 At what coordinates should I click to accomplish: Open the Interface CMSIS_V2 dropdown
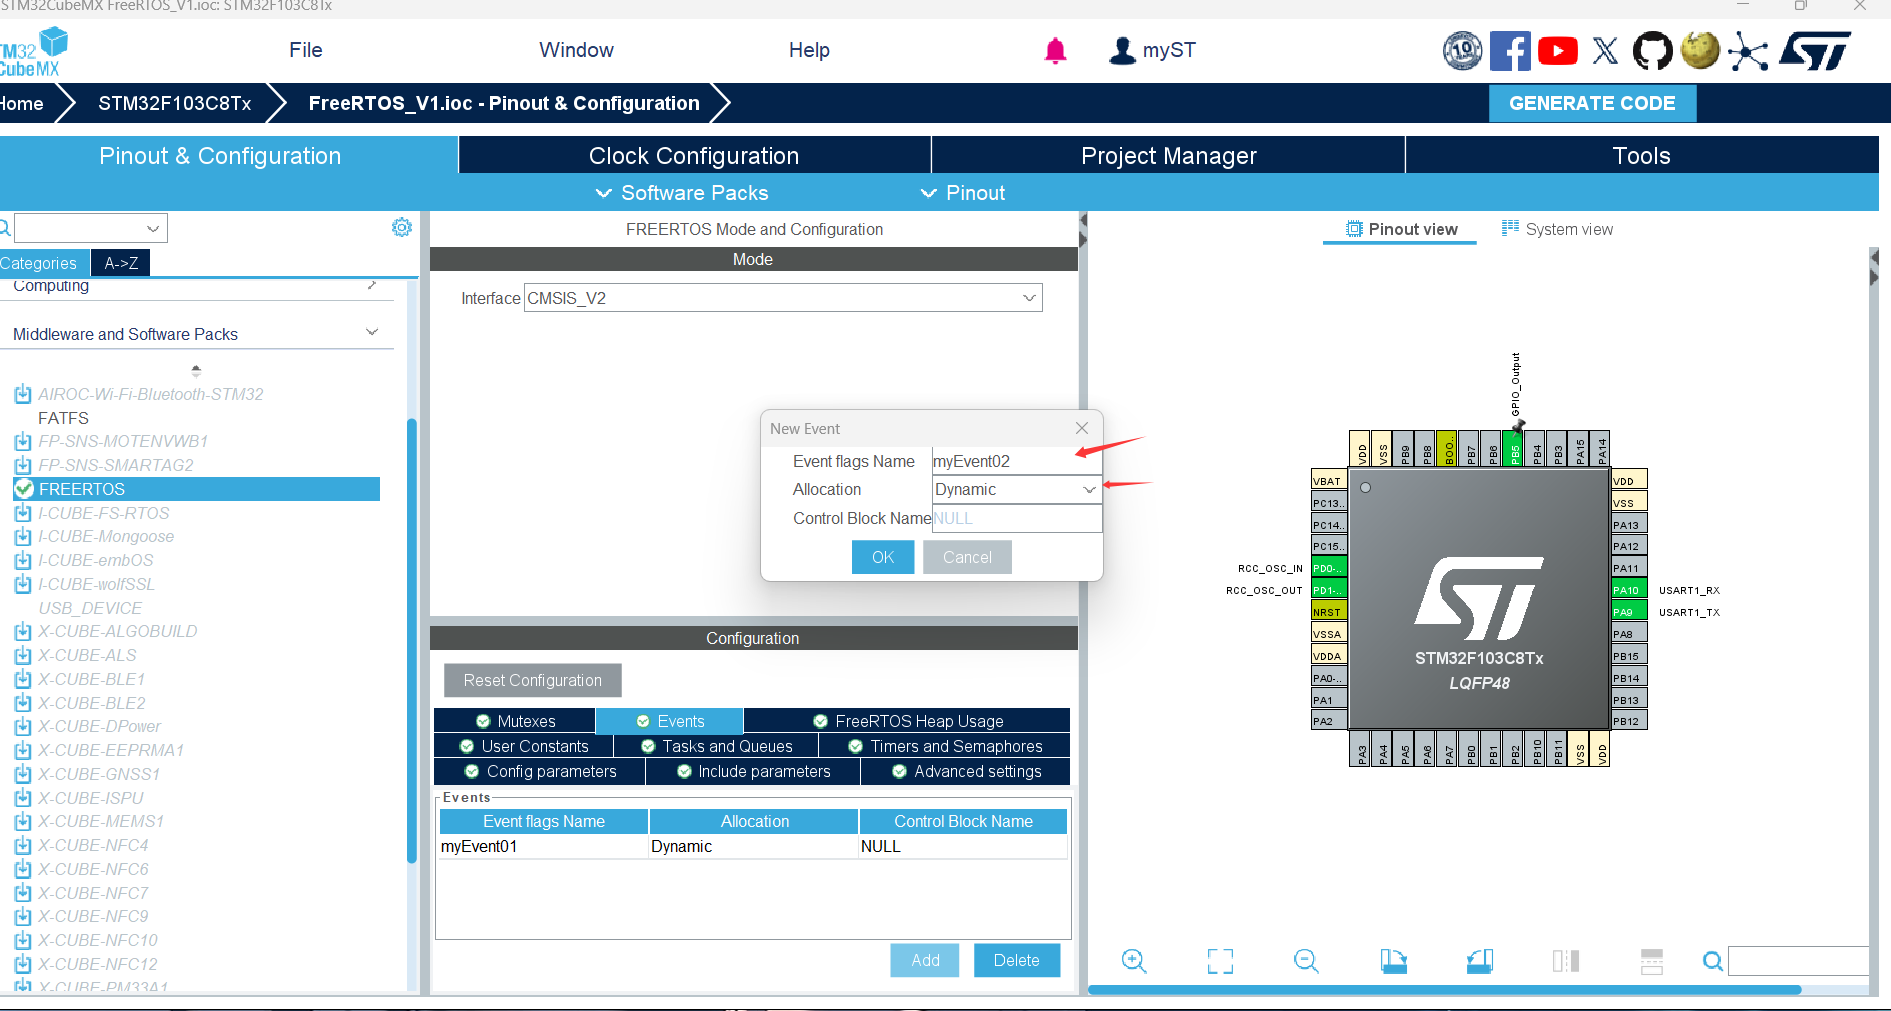[783, 298]
